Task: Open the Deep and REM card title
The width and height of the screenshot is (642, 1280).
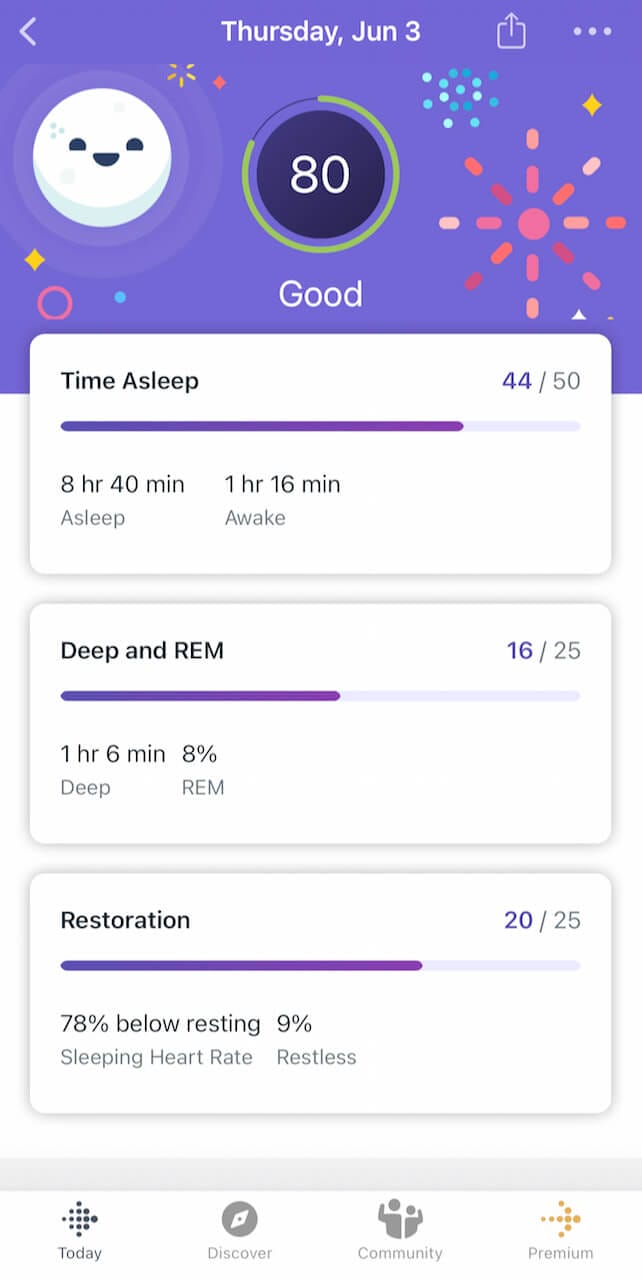Action: 142,651
